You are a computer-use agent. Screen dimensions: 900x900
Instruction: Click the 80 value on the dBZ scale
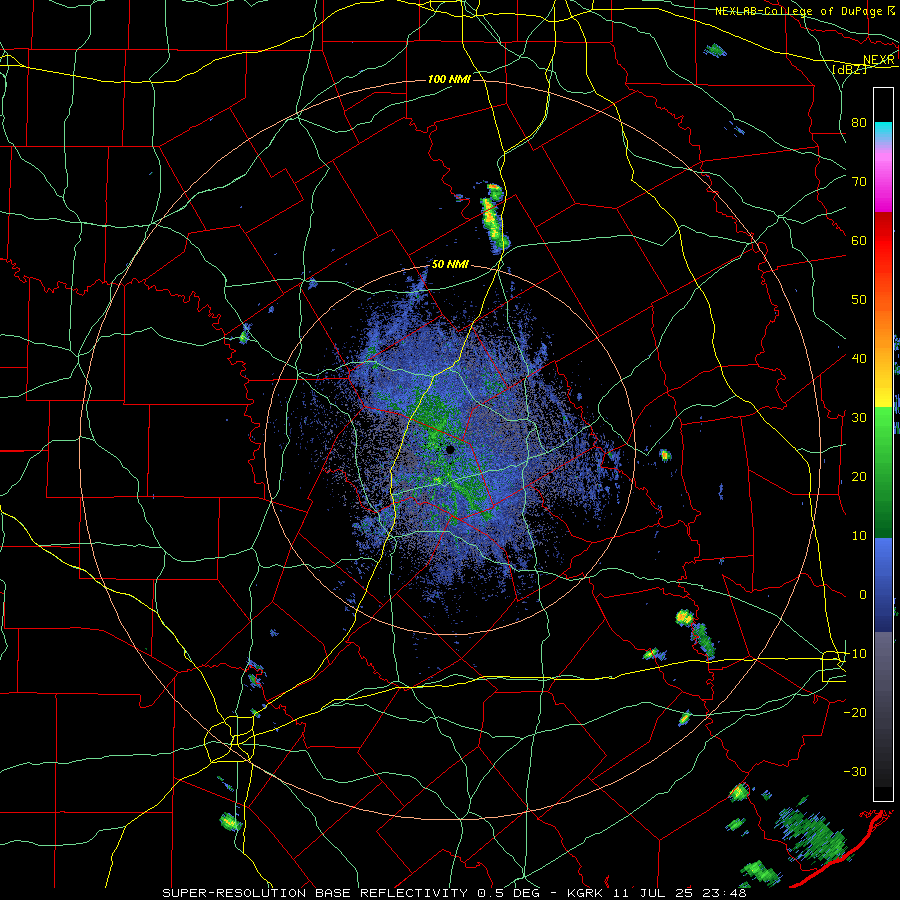click(859, 122)
